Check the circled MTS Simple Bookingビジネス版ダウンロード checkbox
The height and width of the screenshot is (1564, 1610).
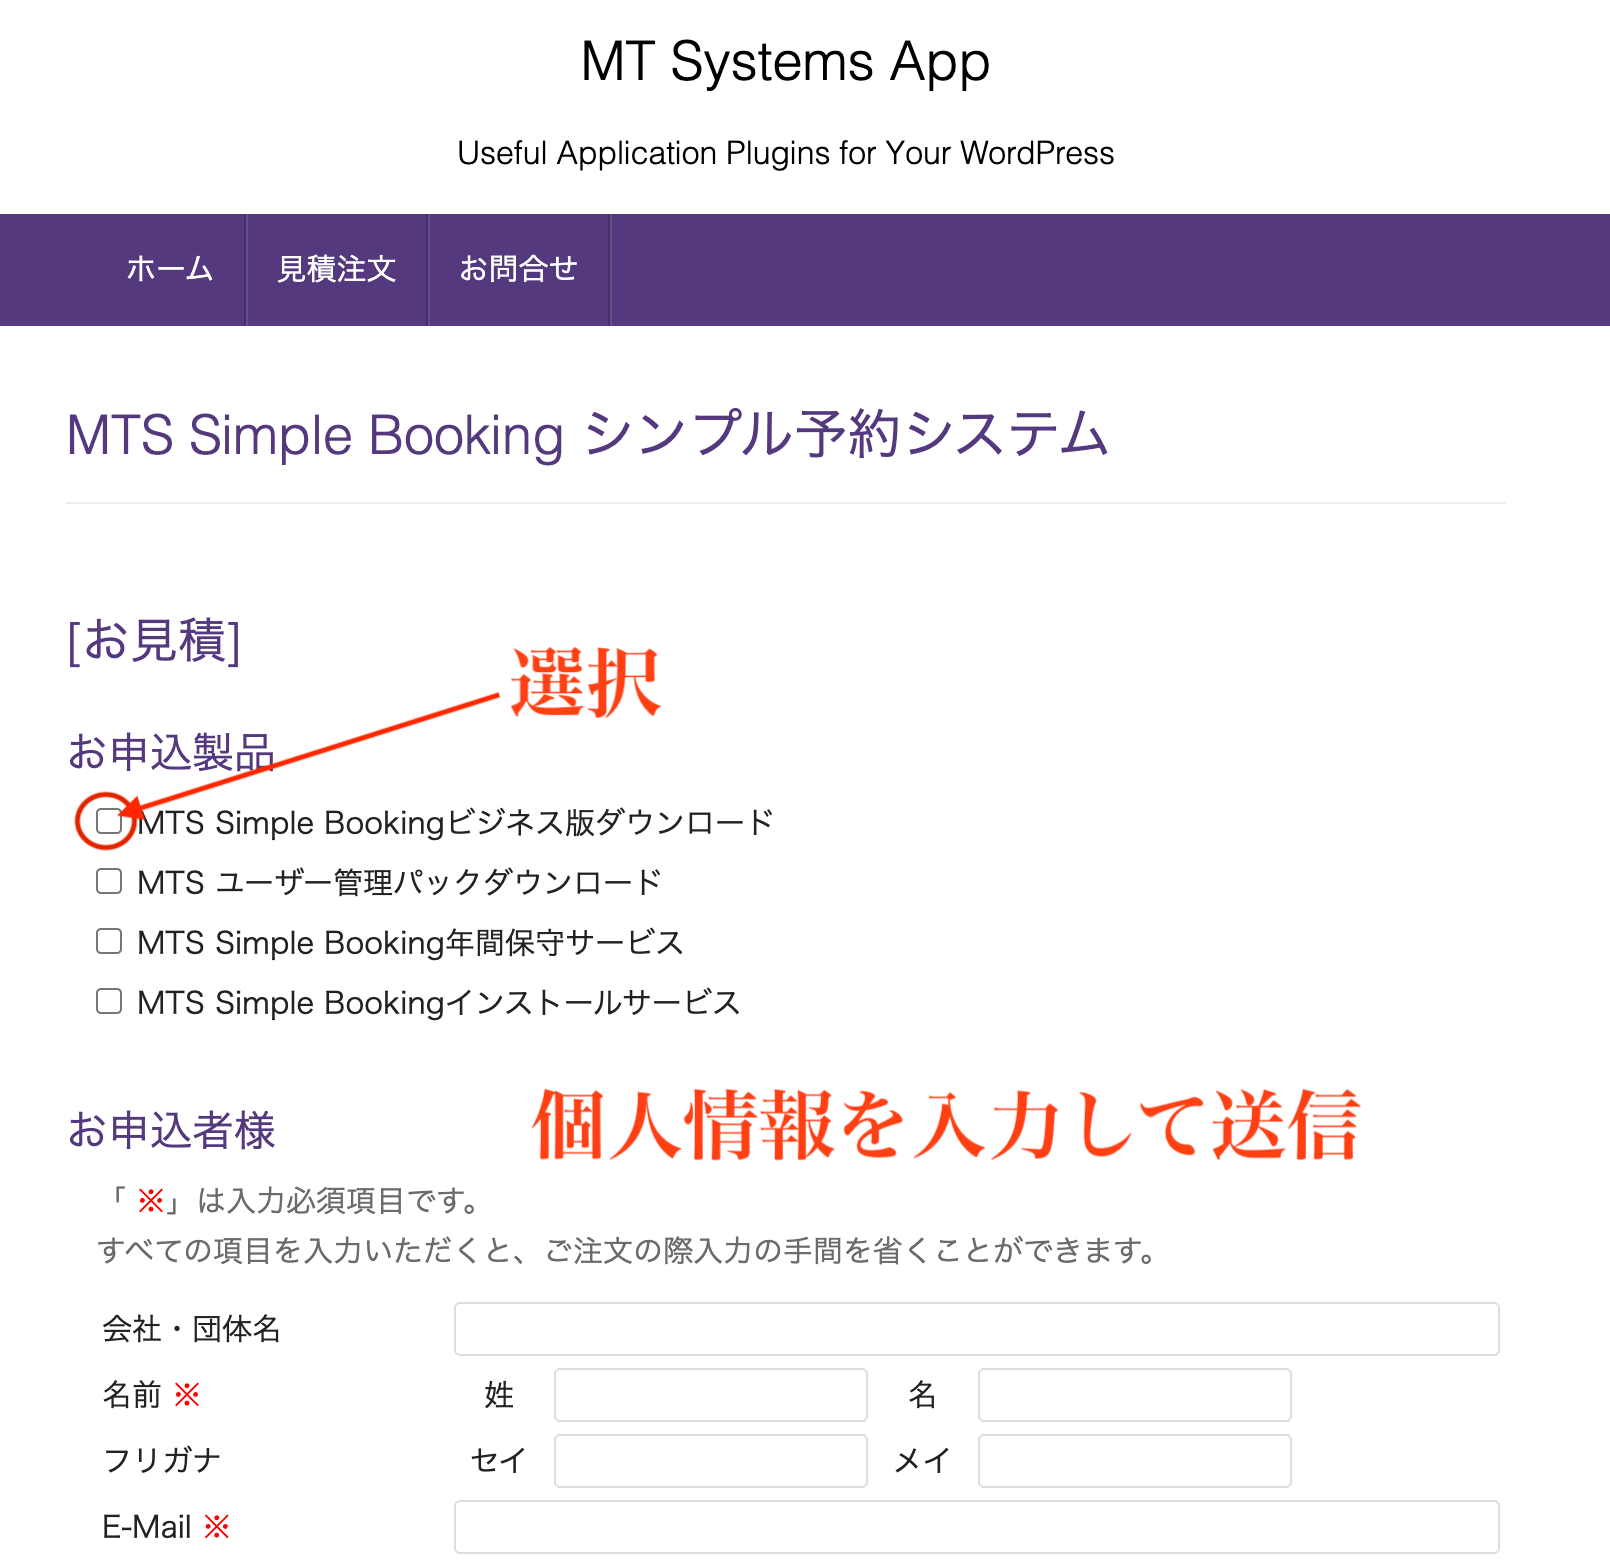point(109,822)
